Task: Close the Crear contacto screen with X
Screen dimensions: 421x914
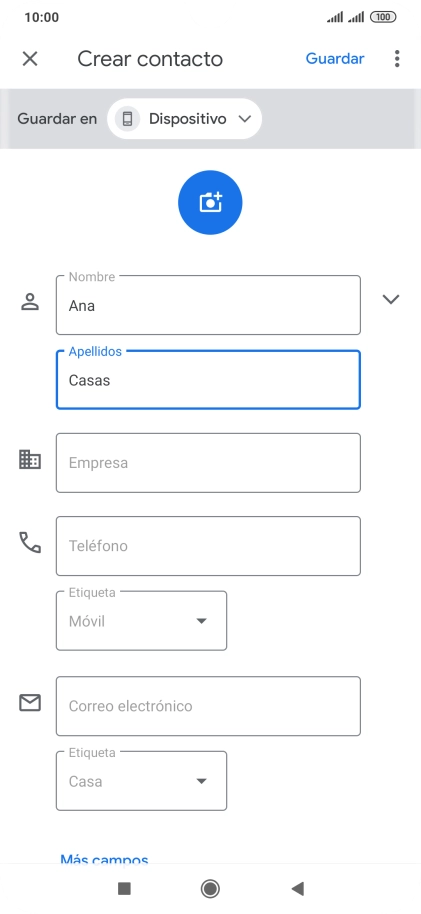Action: pos(30,59)
